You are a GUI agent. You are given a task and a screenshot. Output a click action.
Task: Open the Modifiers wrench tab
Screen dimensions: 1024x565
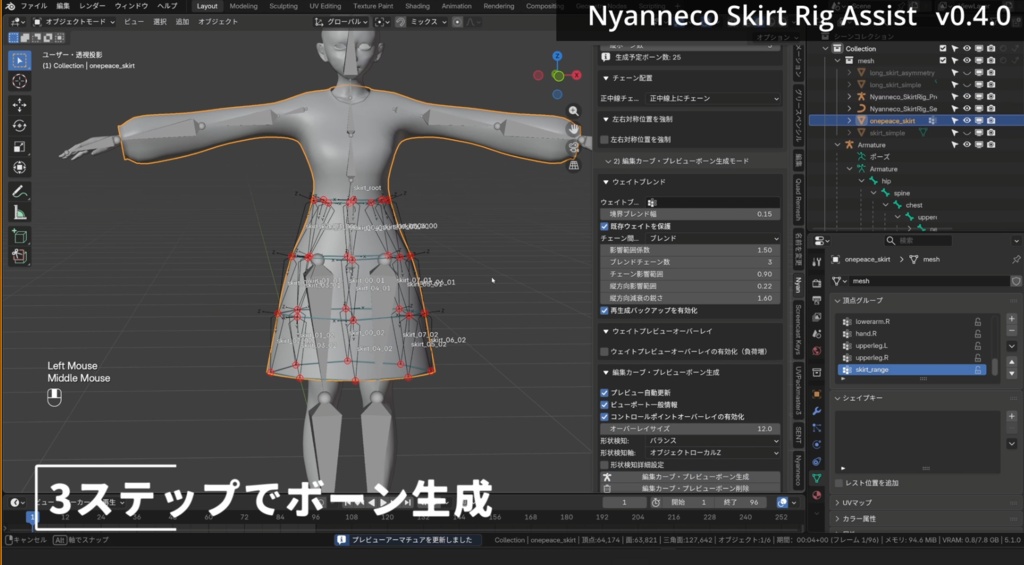point(816,411)
